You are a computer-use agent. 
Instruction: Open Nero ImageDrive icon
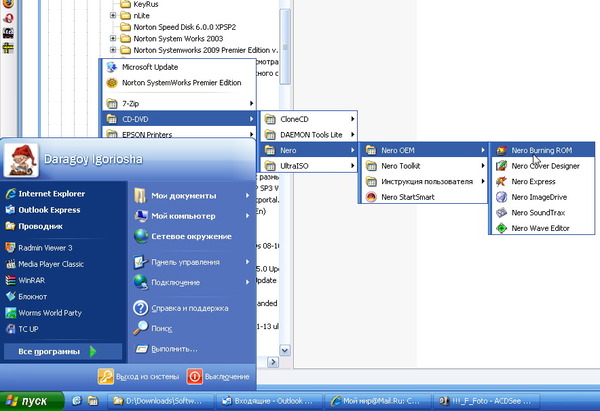501,197
